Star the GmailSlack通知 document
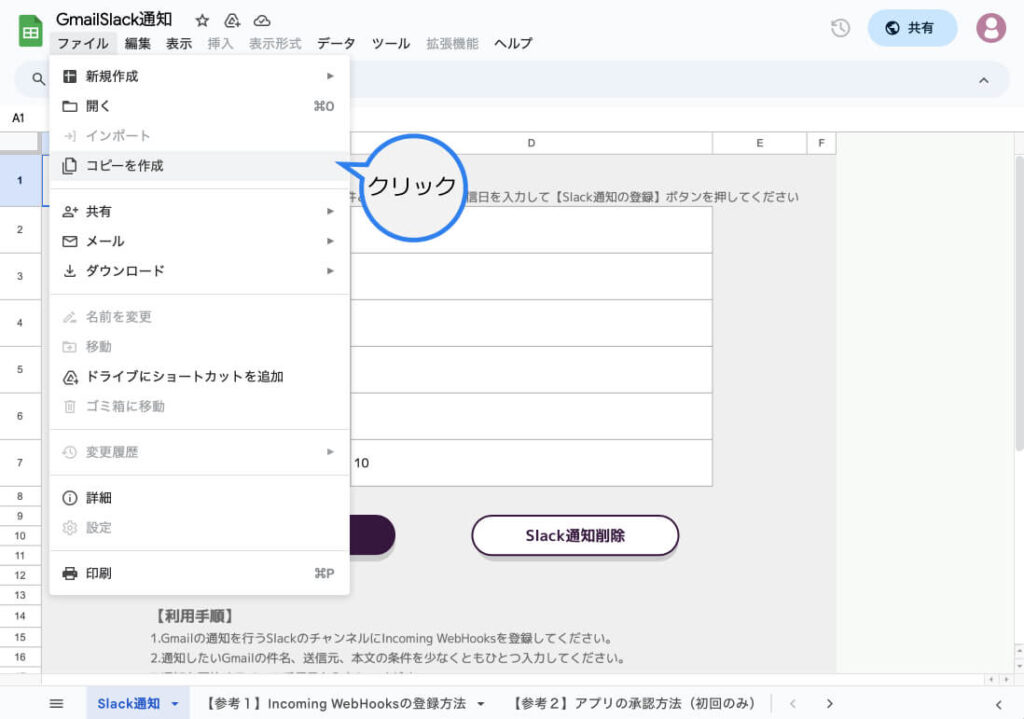The image size is (1024, 719). [x=202, y=20]
